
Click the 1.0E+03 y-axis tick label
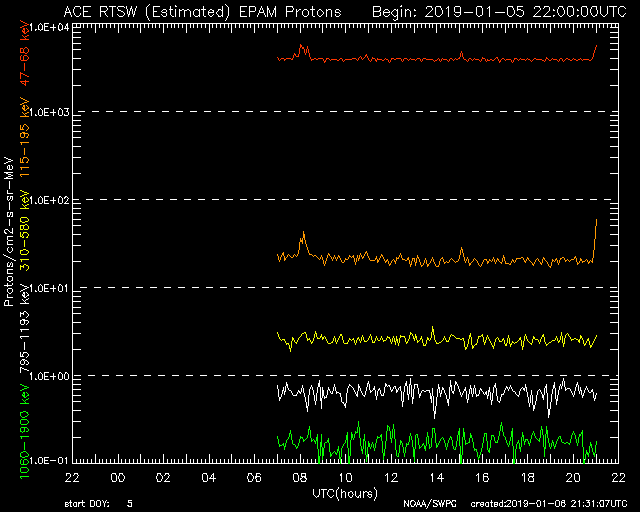click(48, 112)
